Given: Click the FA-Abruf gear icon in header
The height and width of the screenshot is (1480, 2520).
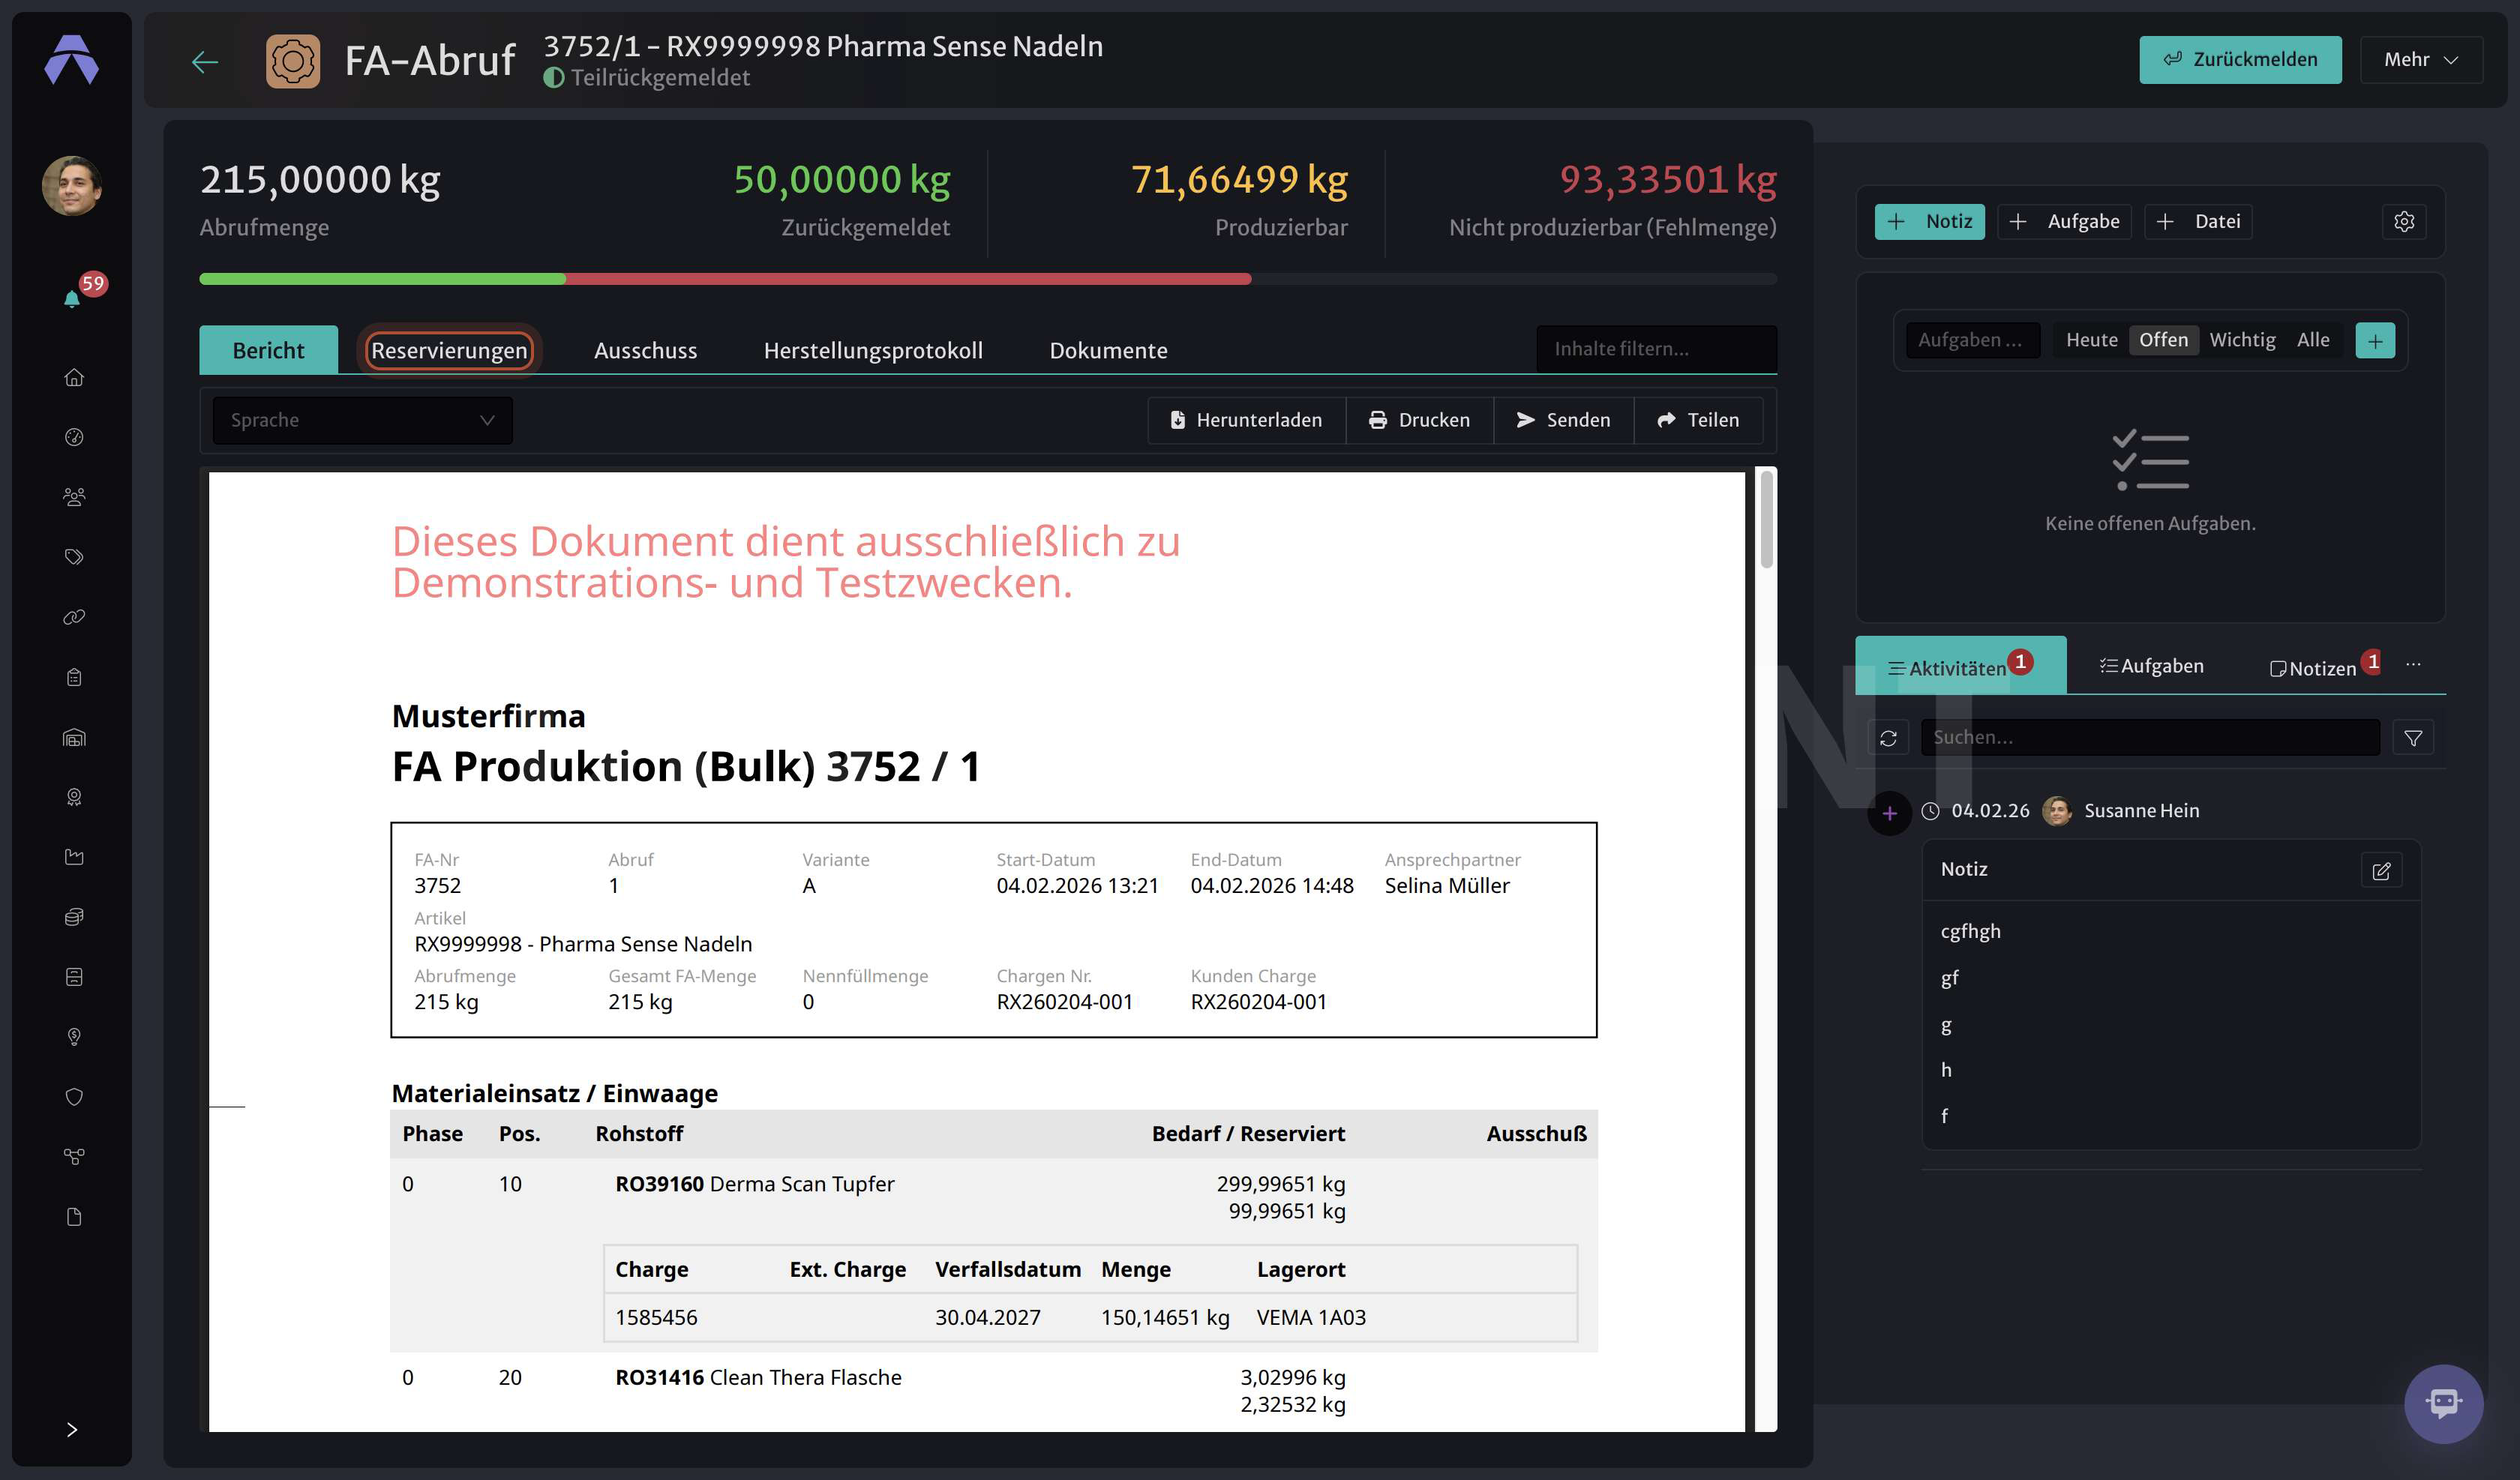Looking at the screenshot, I should [x=293, y=61].
